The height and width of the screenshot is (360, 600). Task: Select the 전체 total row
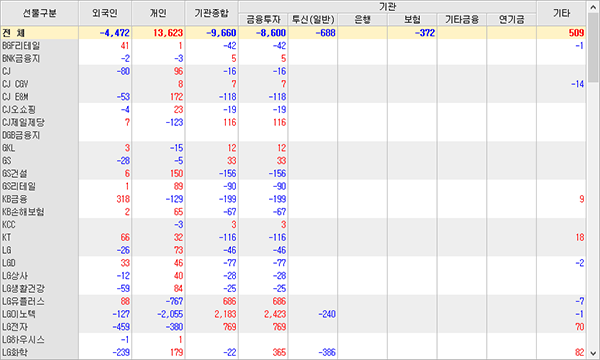tap(293, 33)
